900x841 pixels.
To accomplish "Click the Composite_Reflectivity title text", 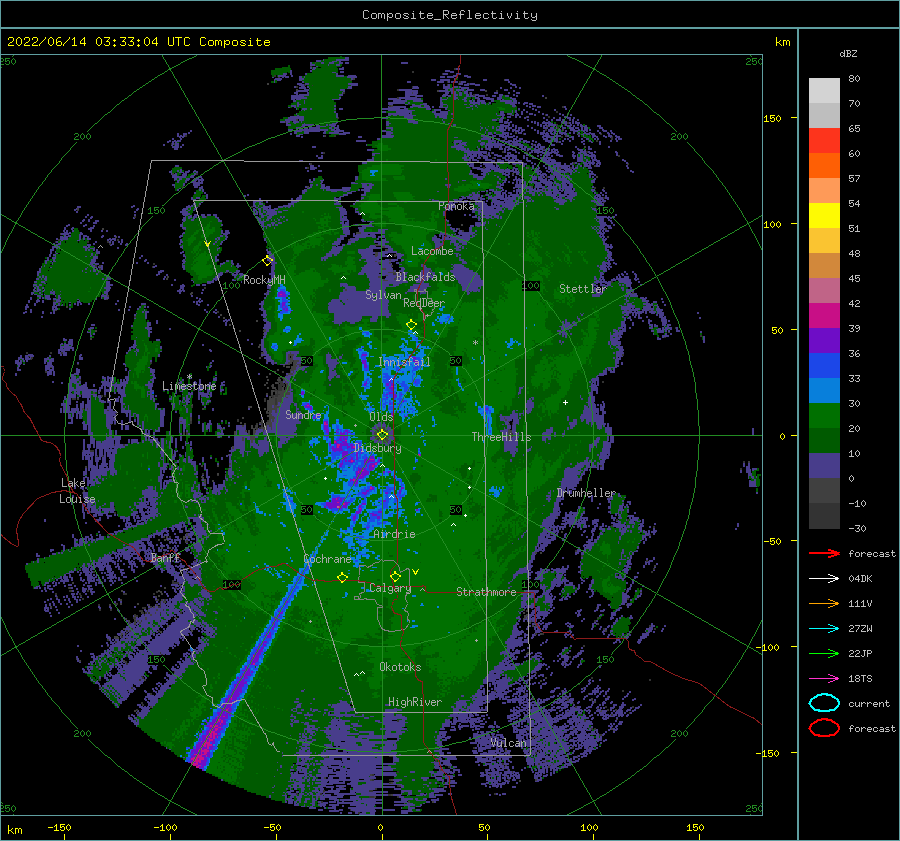I will tap(449, 15).
